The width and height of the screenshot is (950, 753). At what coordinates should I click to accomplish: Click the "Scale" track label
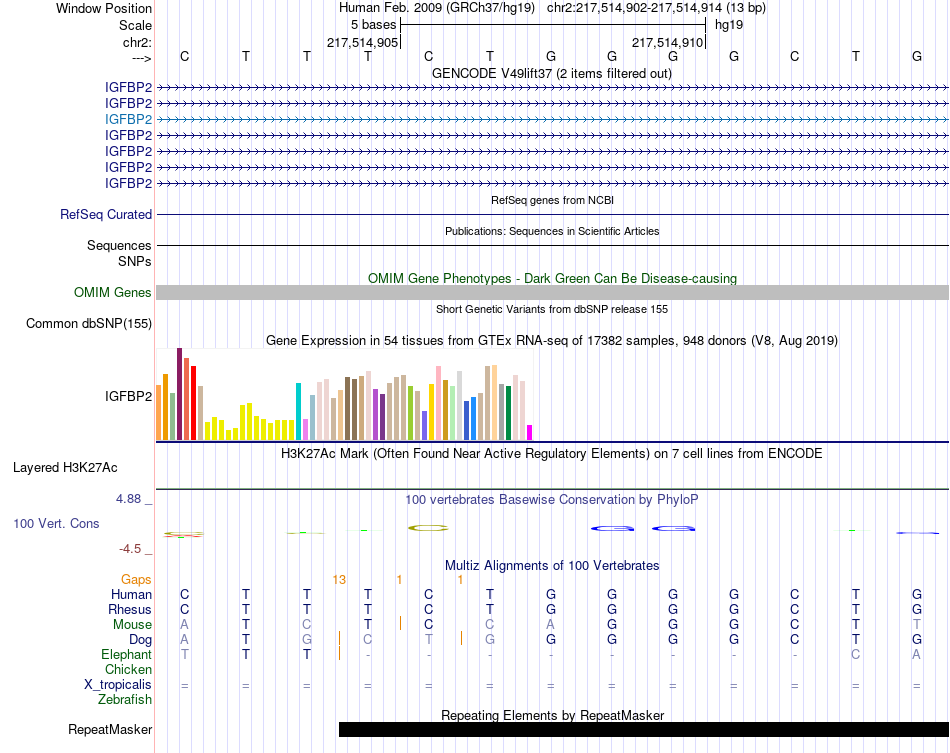coord(135,25)
